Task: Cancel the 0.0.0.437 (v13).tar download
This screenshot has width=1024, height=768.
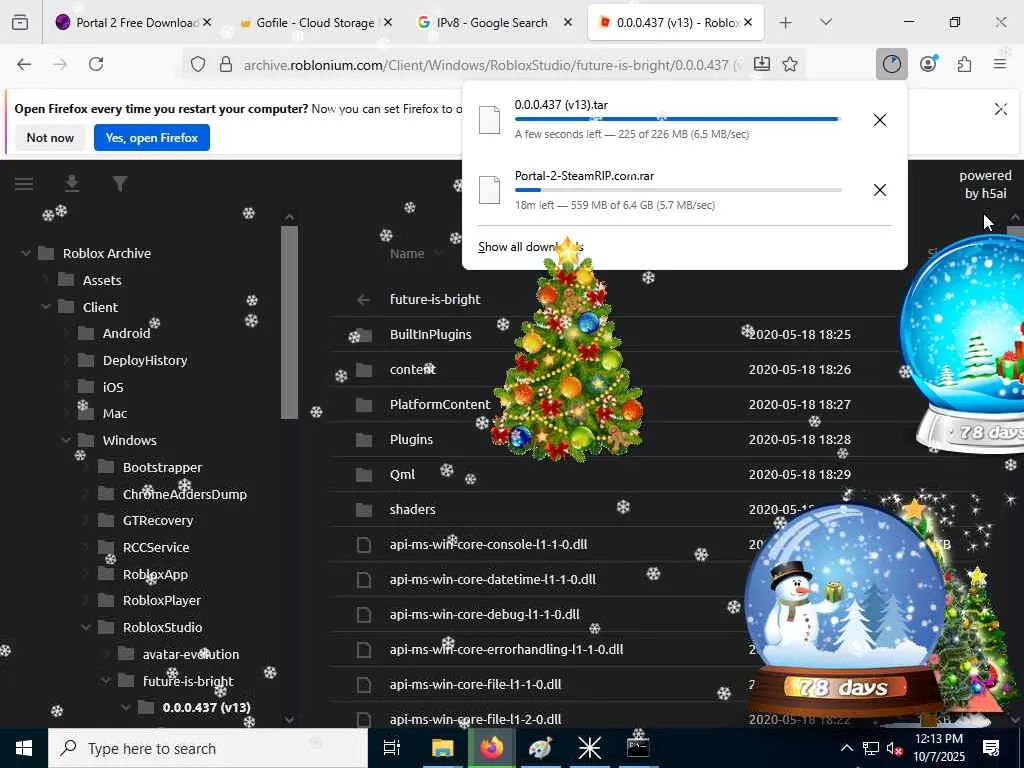Action: pyautogui.click(x=880, y=120)
